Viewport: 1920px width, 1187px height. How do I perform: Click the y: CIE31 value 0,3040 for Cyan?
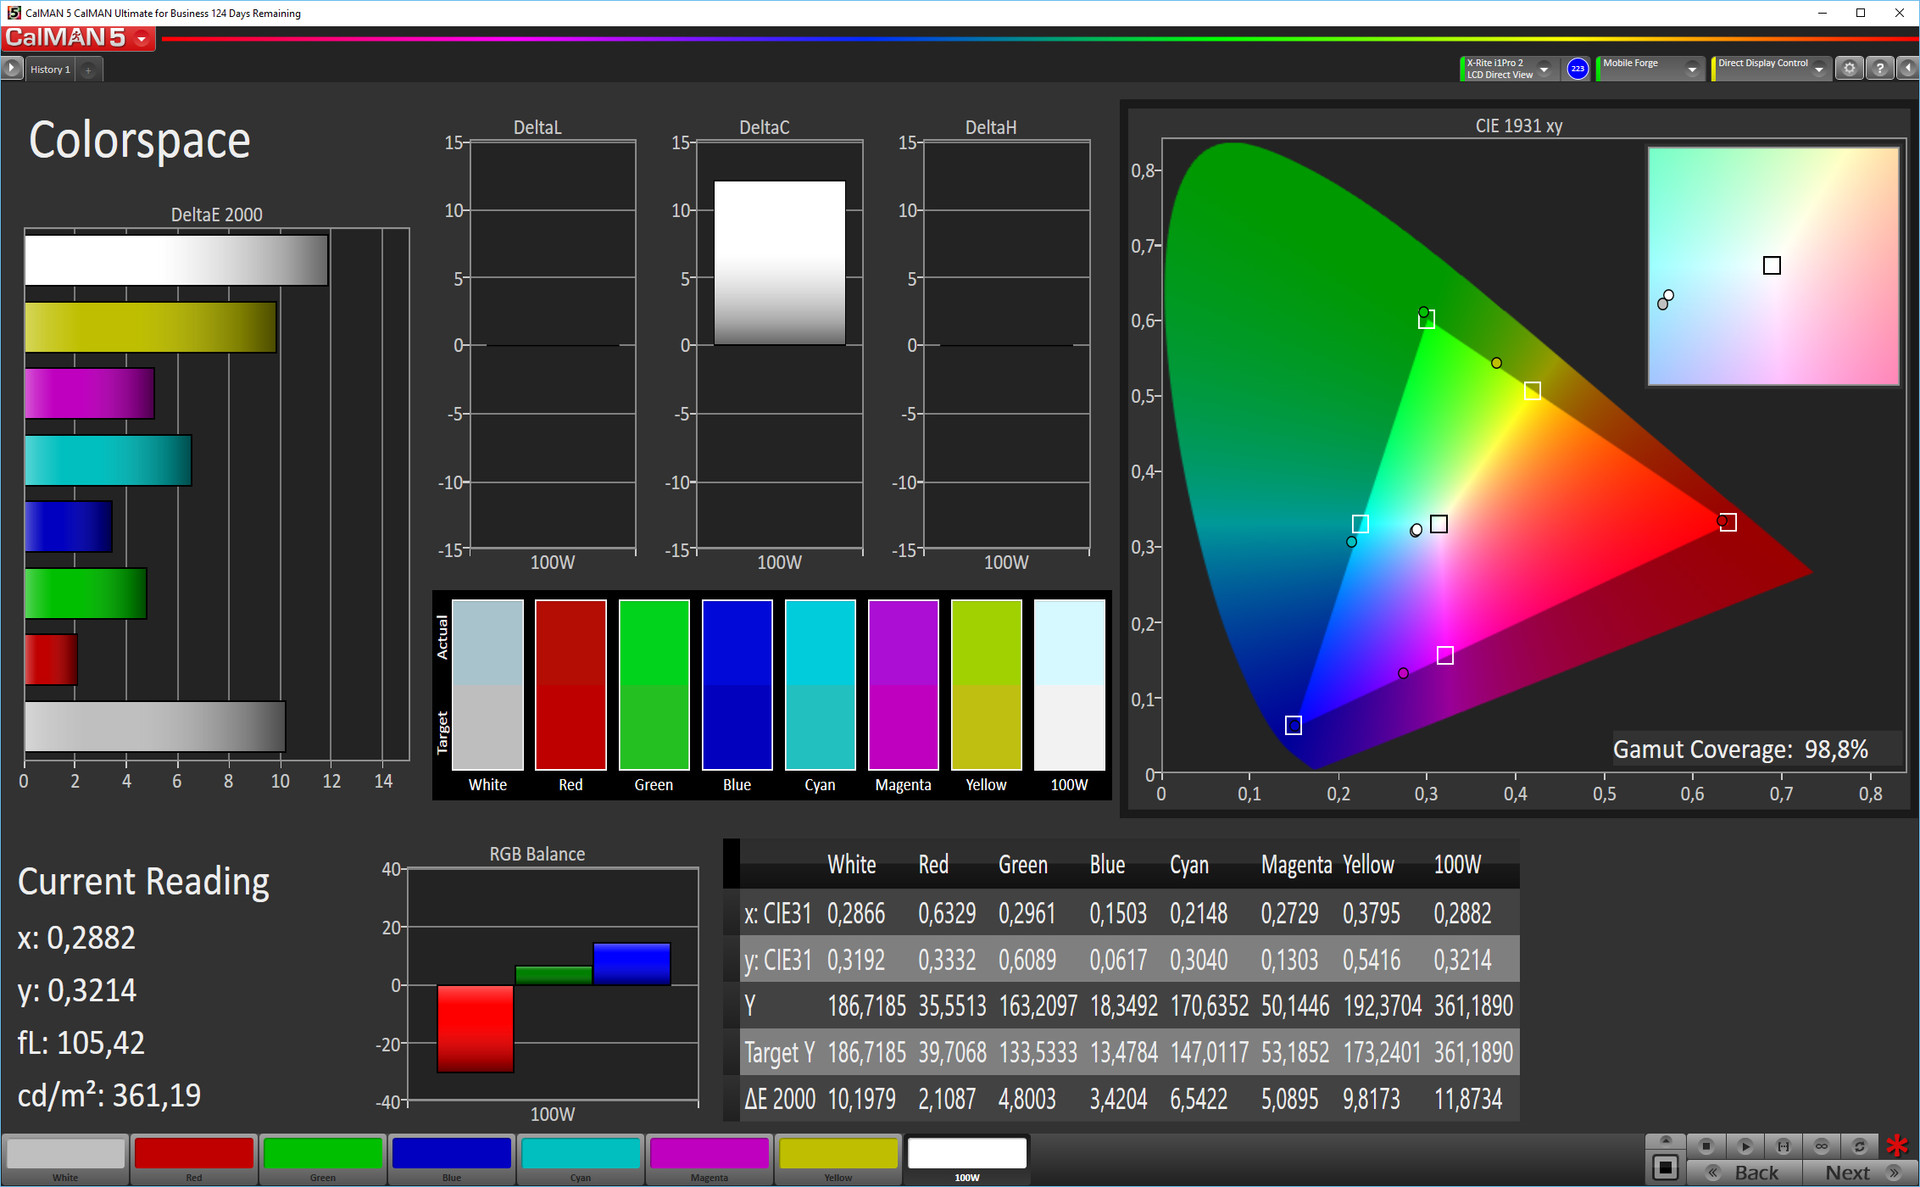[x=1198, y=960]
